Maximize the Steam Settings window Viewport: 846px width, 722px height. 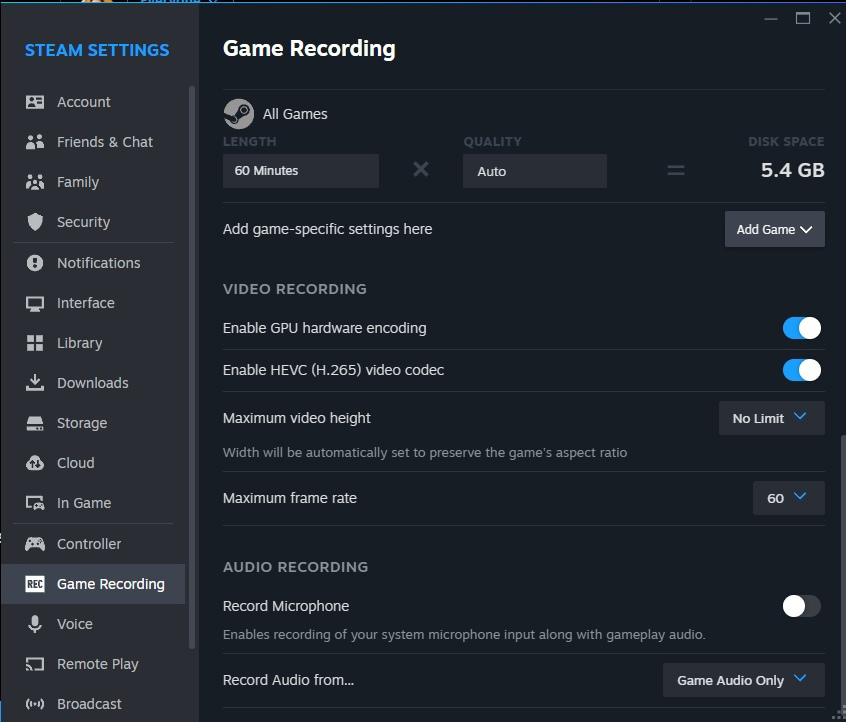tap(803, 18)
